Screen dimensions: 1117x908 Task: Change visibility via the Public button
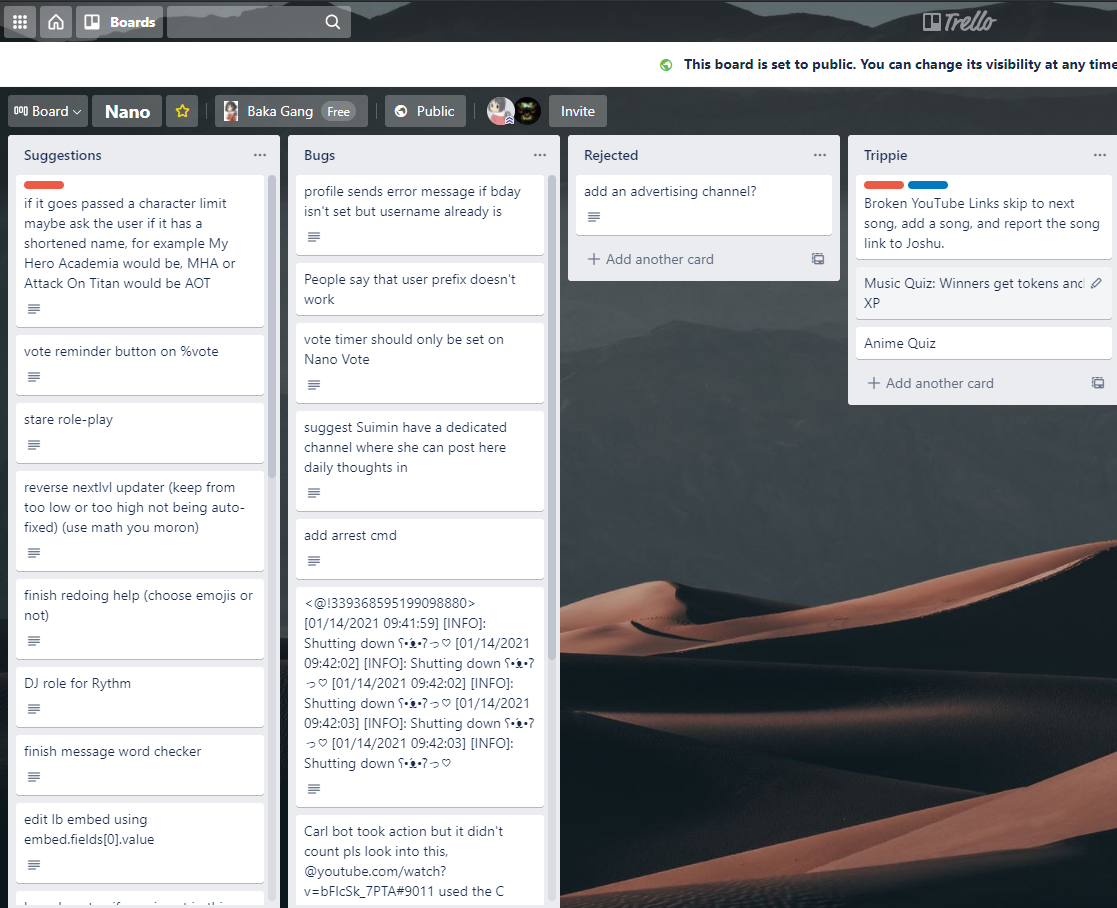coord(425,111)
